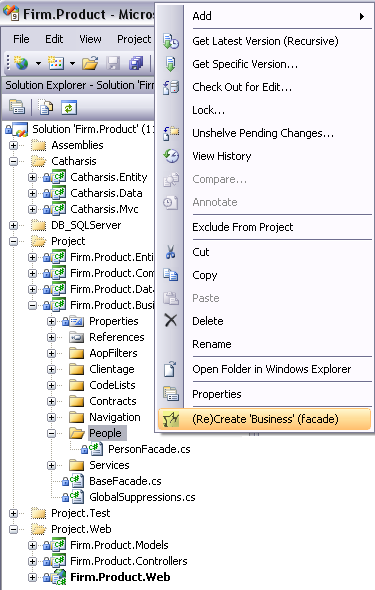Click the Open File folder toolbar icon

pyautogui.click(x=90, y=63)
